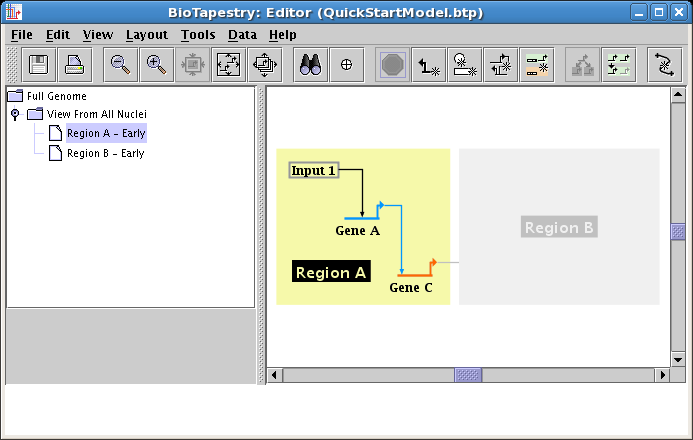This screenshot has width=693, height=440.
Task: Click the wavy path icon at toolbar end
Action: [664, 65]
